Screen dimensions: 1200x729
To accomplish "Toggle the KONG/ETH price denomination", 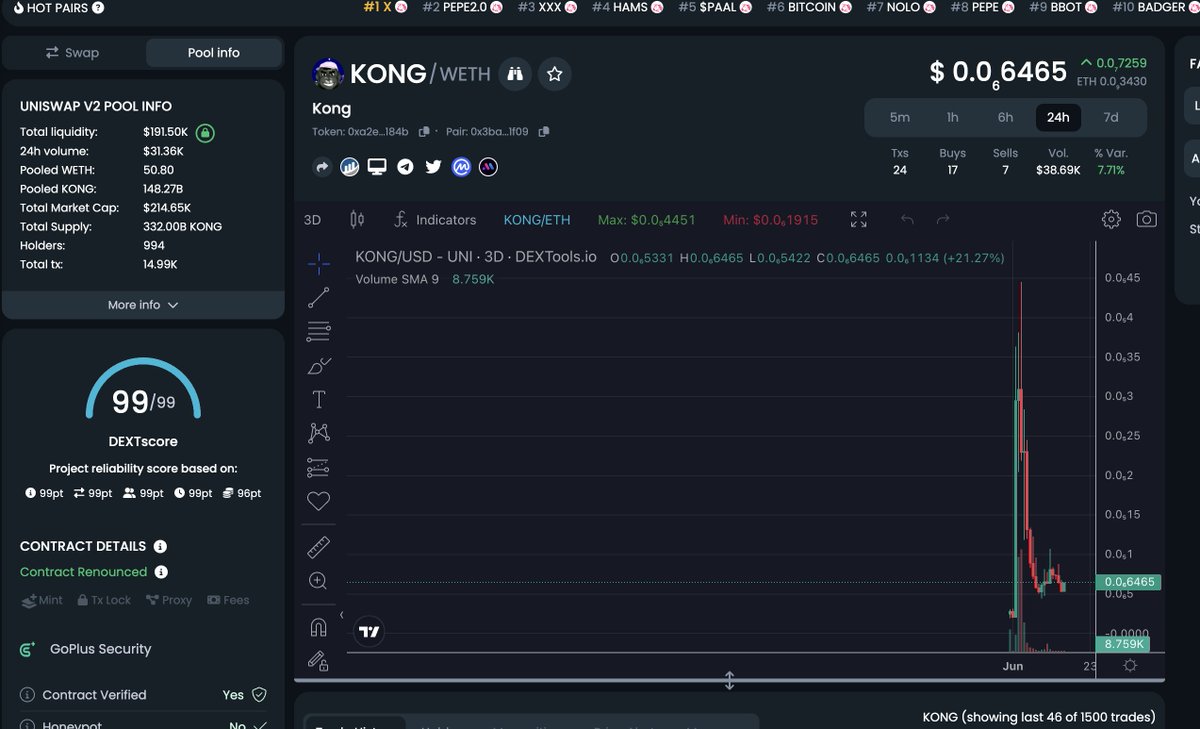I will [x=537, y=220].
